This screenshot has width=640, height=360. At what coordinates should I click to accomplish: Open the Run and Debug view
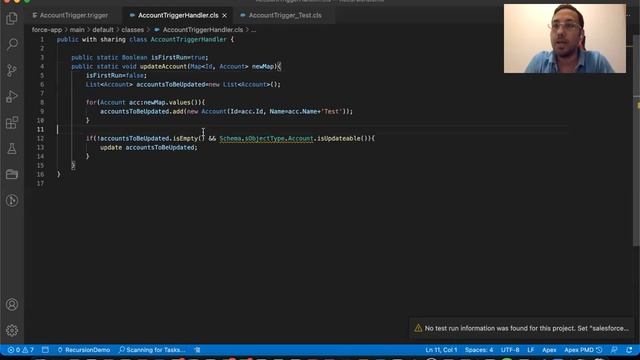[x=12, y=96]
